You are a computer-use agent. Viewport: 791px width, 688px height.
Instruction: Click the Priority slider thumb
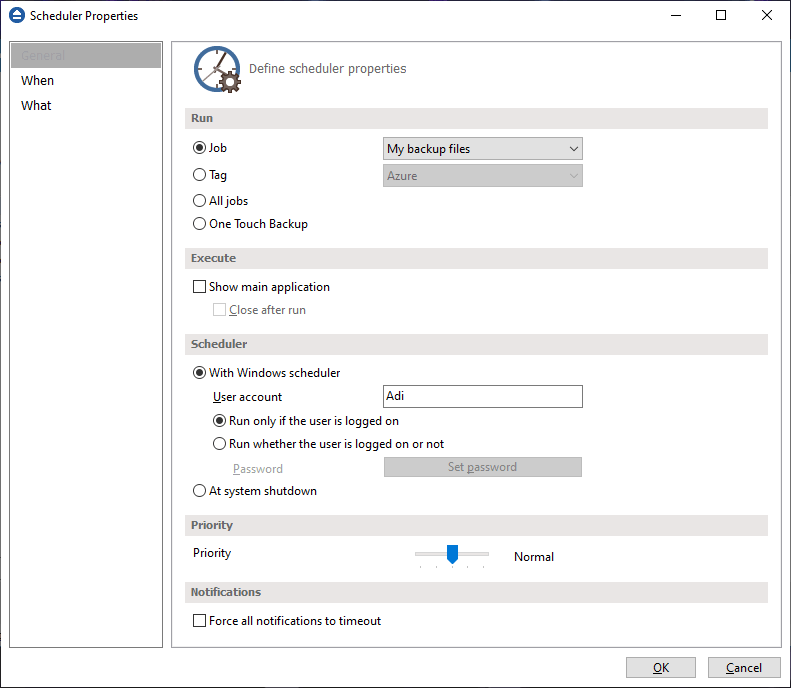point(453,554)
